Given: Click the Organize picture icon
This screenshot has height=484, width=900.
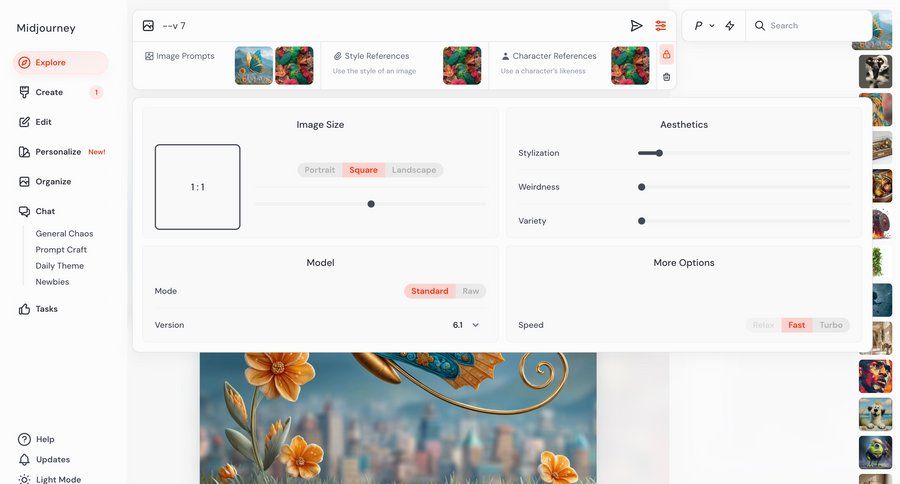Looking at the screenshot, I should click(24, 182).
